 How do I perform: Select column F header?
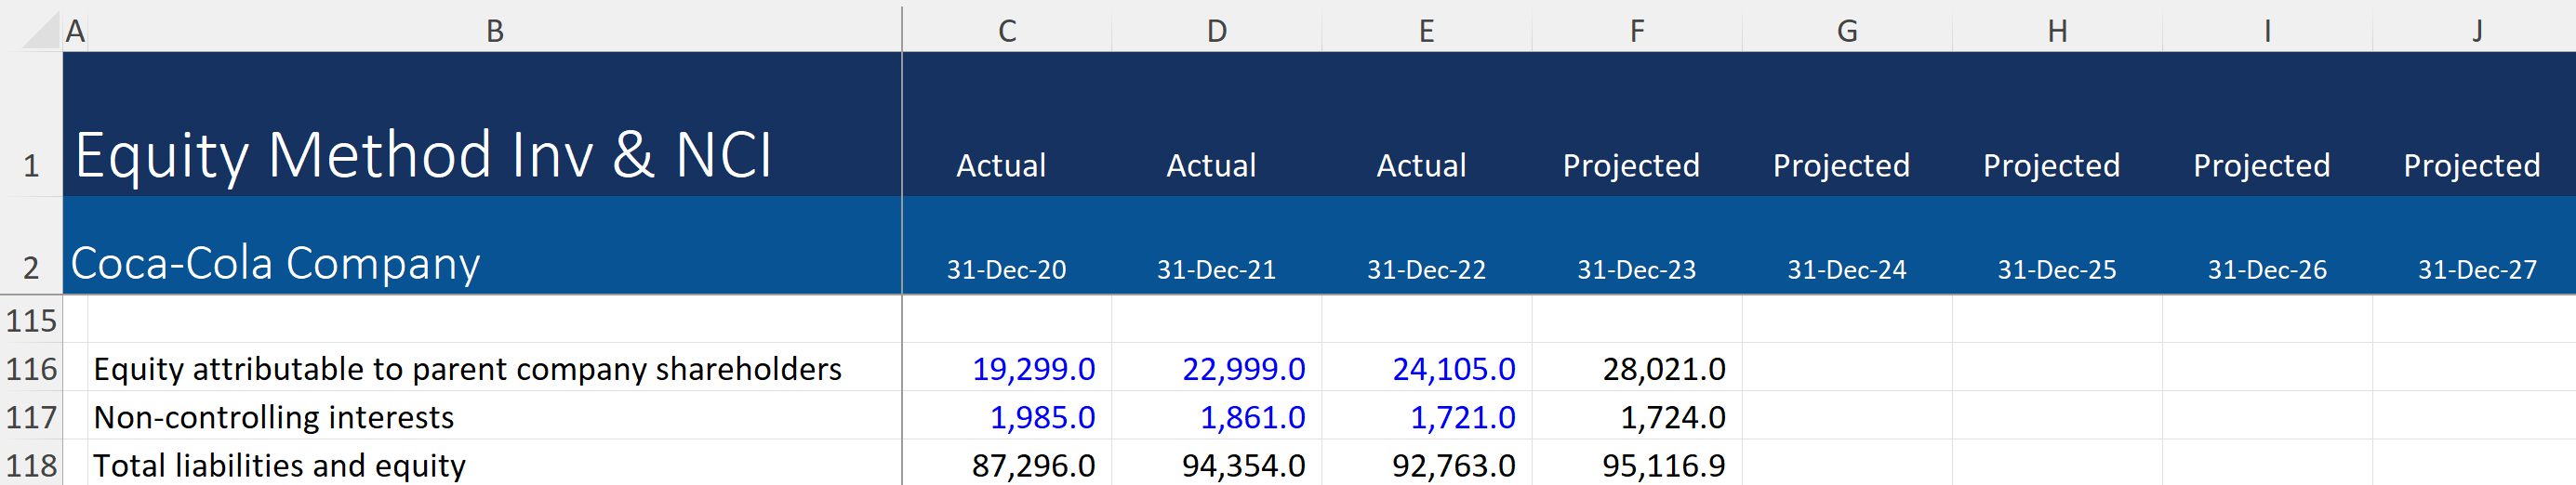tap(1636, 30)
